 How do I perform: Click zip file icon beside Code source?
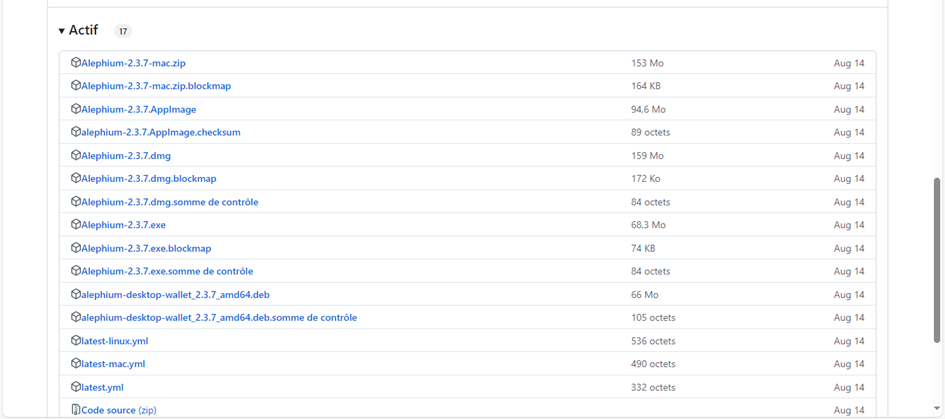coord(76,410)
